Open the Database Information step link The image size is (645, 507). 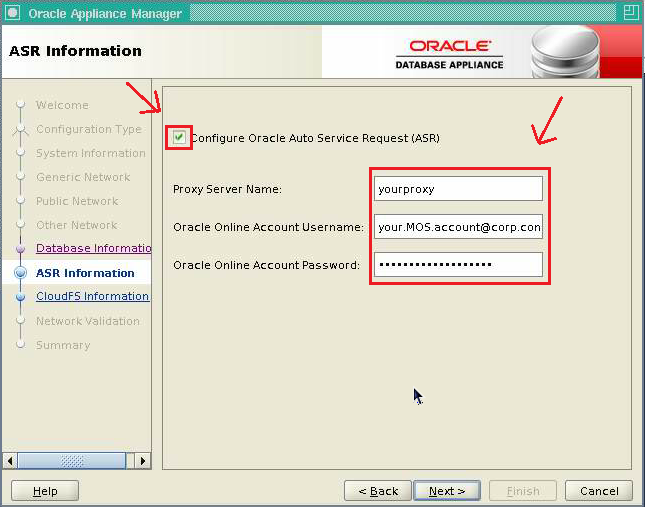pyautogui.click(x=93, y=248)
